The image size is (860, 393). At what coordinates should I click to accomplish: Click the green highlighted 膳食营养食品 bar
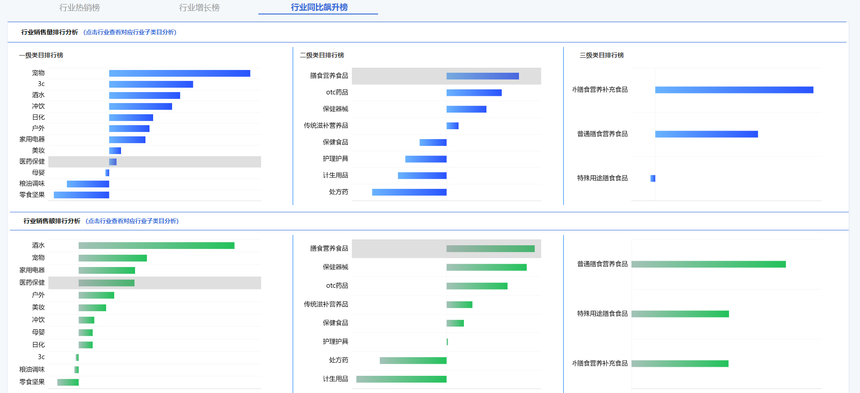[490, 249]
